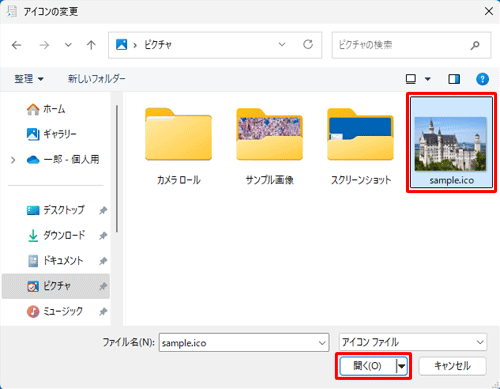The height and width of the screenshot is (389, 500).
Task: Open help with blue question icon
Action: (482, 79)
